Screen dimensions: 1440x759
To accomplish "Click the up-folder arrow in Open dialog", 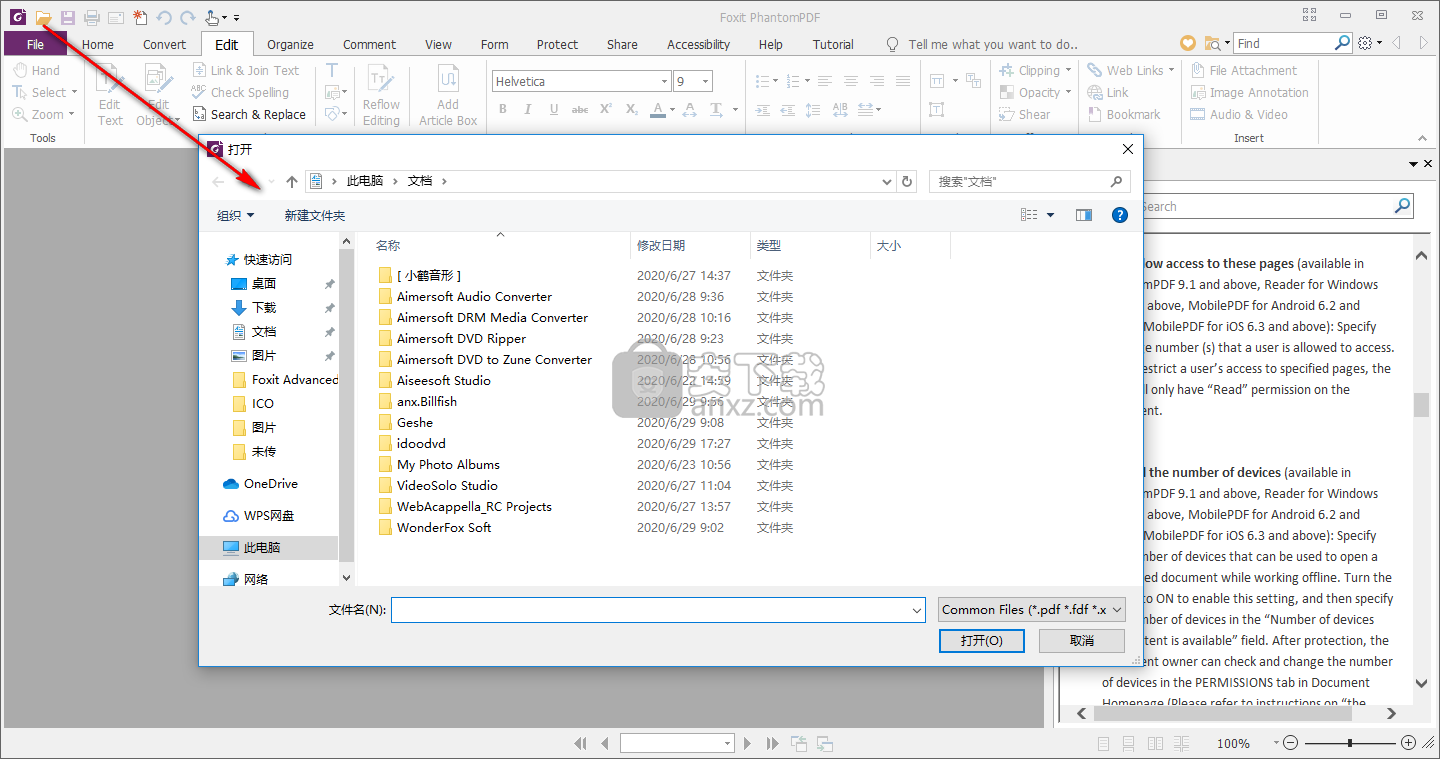I will tap(292, 181).
